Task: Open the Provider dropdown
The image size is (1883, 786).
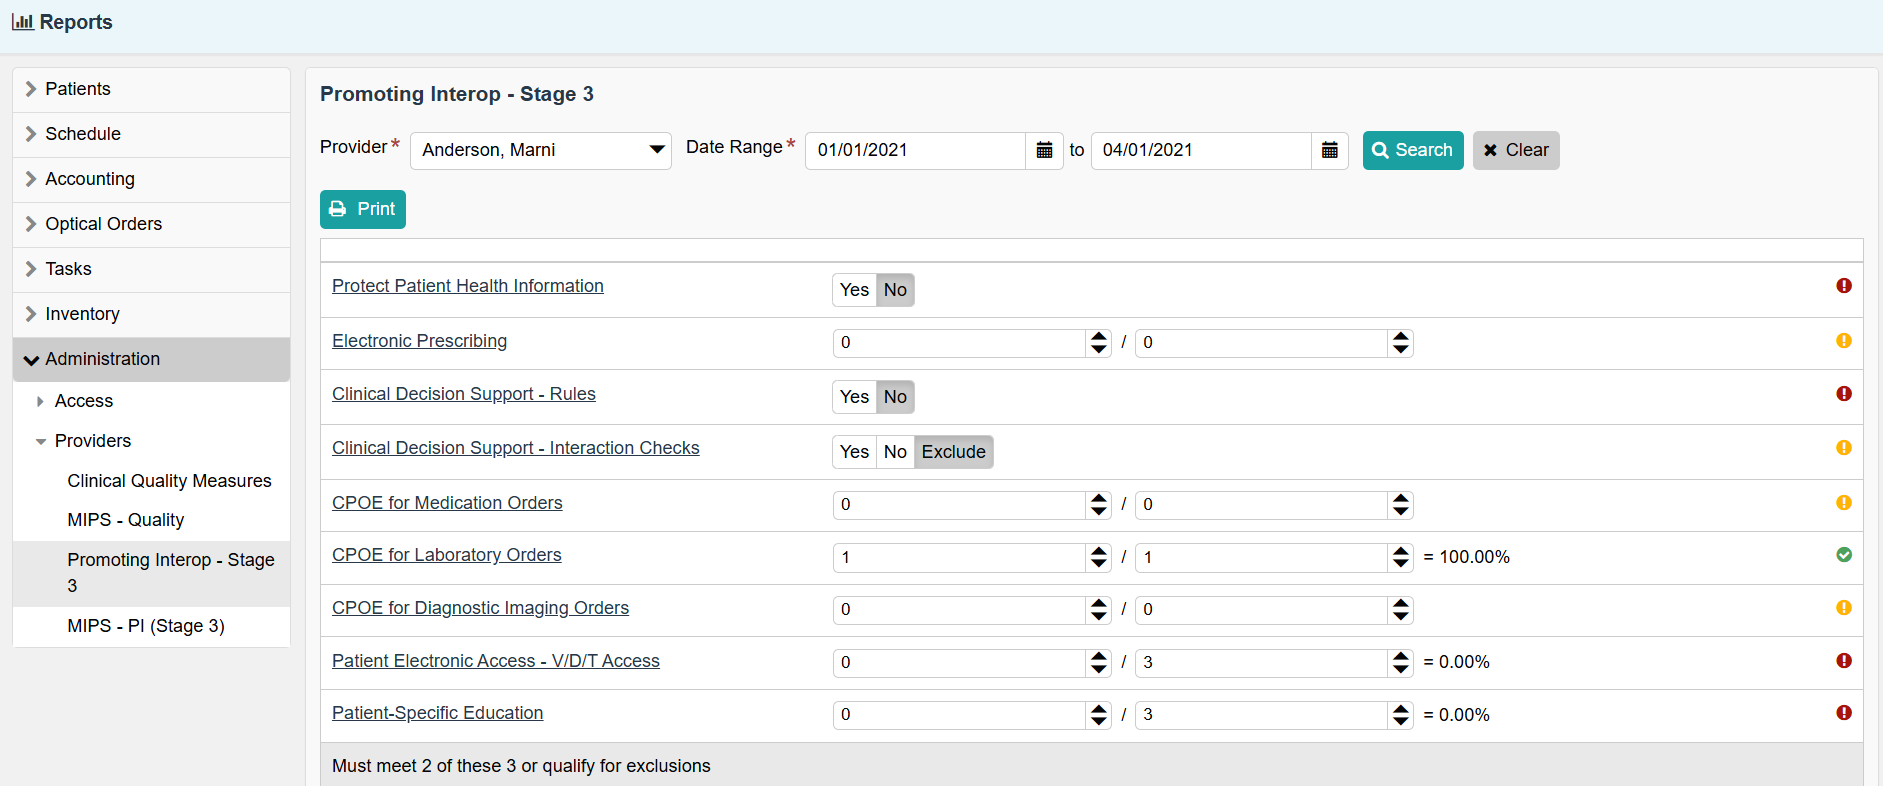Action: point(540,150)
